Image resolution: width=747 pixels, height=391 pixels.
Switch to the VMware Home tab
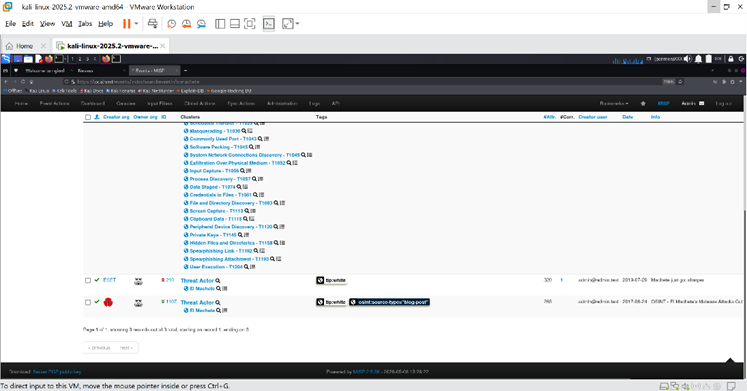pyautogui.click(x=24, y=46)
